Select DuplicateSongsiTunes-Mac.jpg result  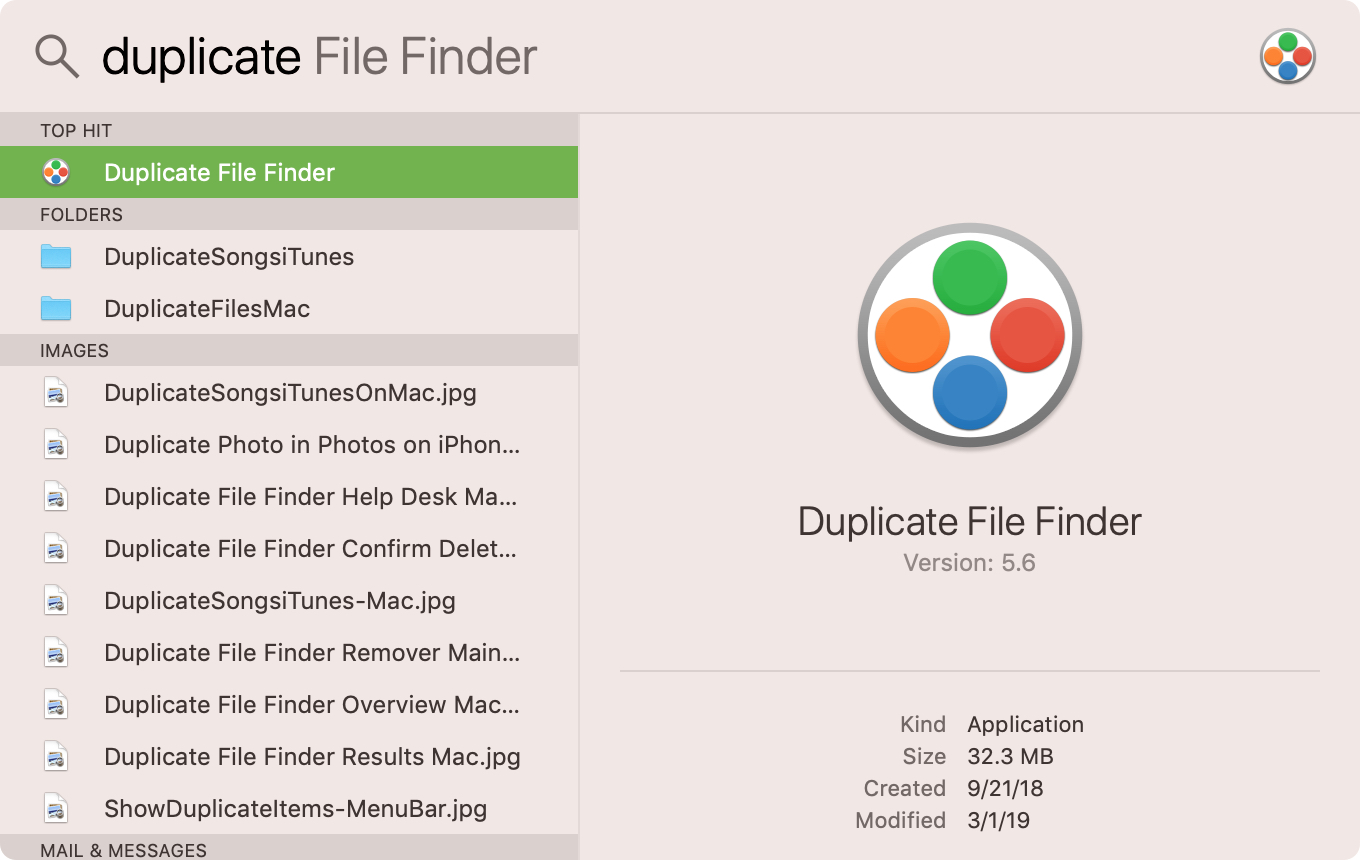pos(289,601)
